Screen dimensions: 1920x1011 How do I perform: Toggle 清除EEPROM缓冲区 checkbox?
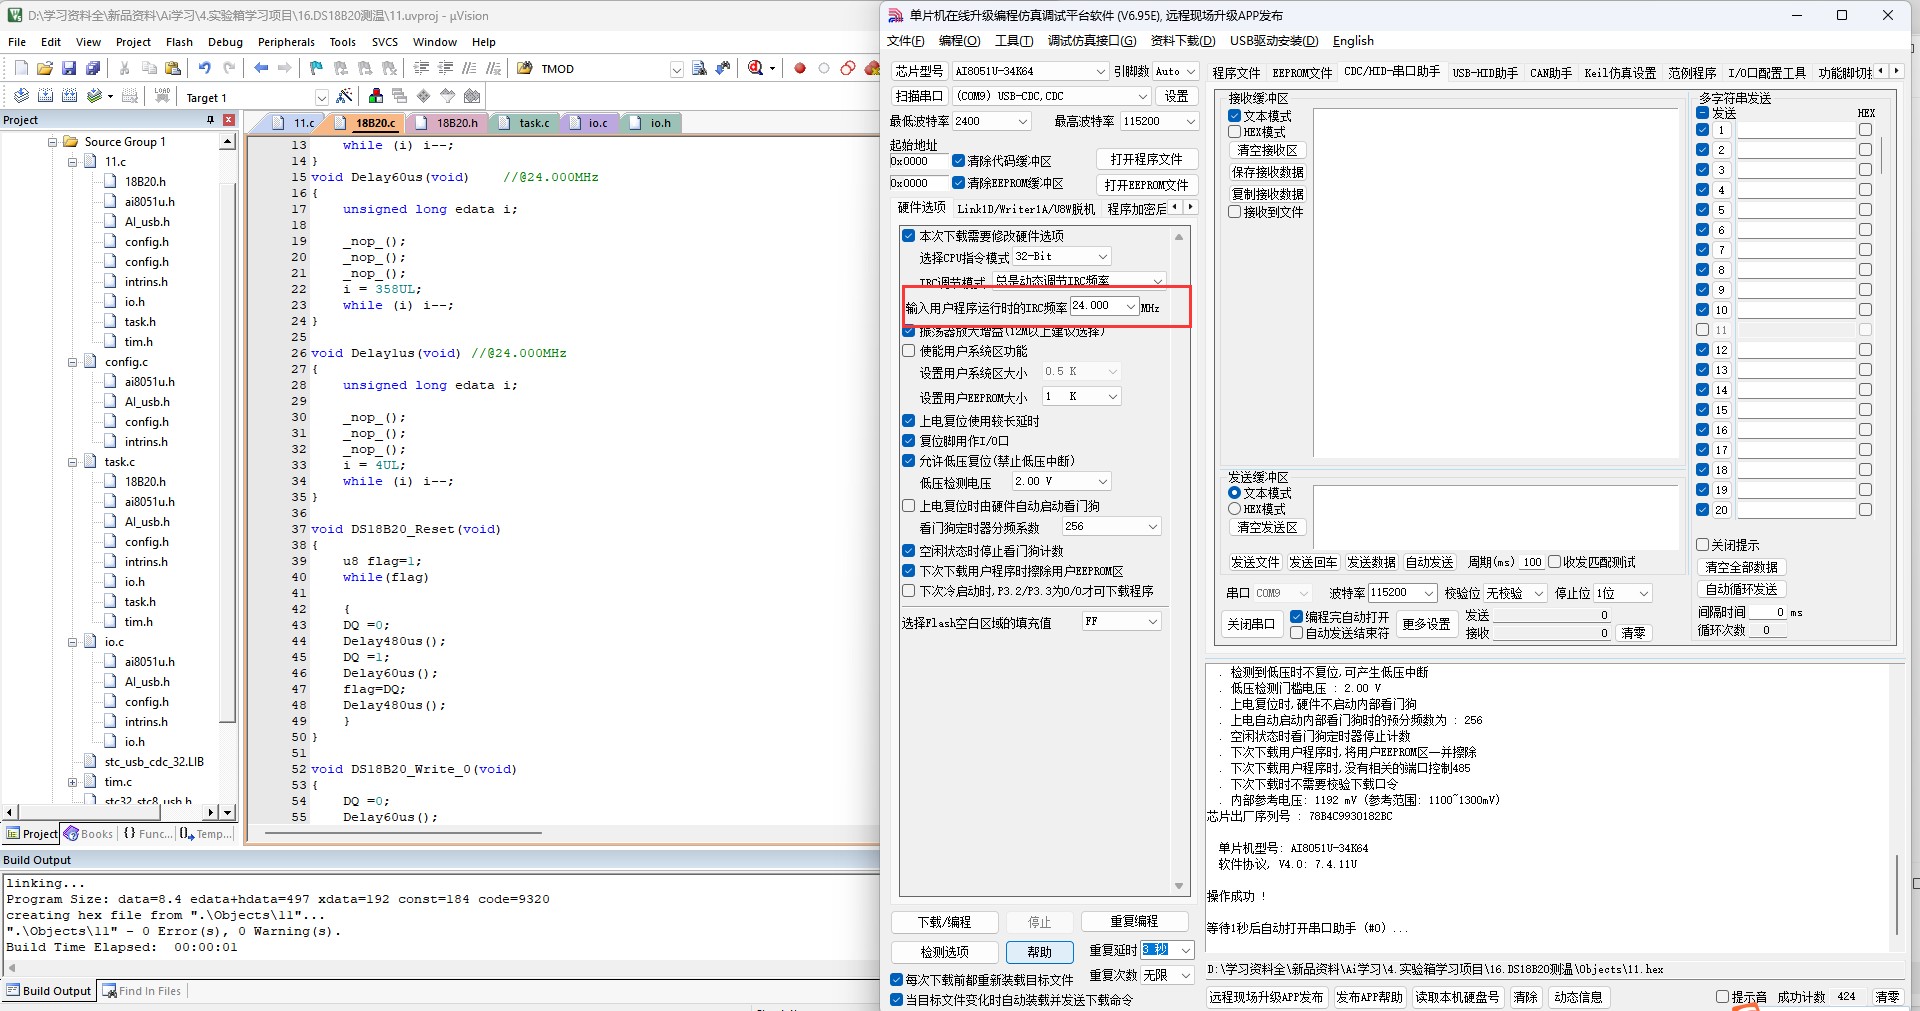(958, 183)
